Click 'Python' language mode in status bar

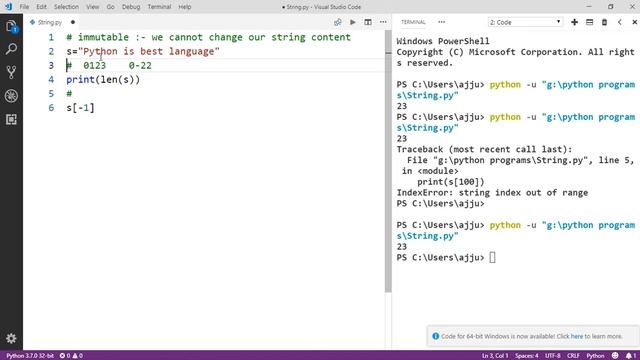pyautogui.click(x=595, y=356)
